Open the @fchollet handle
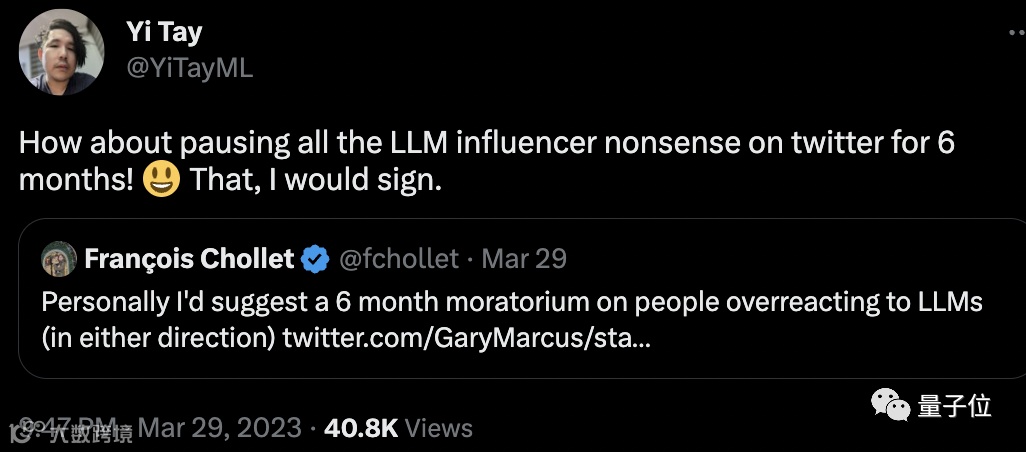 (399, 260)
